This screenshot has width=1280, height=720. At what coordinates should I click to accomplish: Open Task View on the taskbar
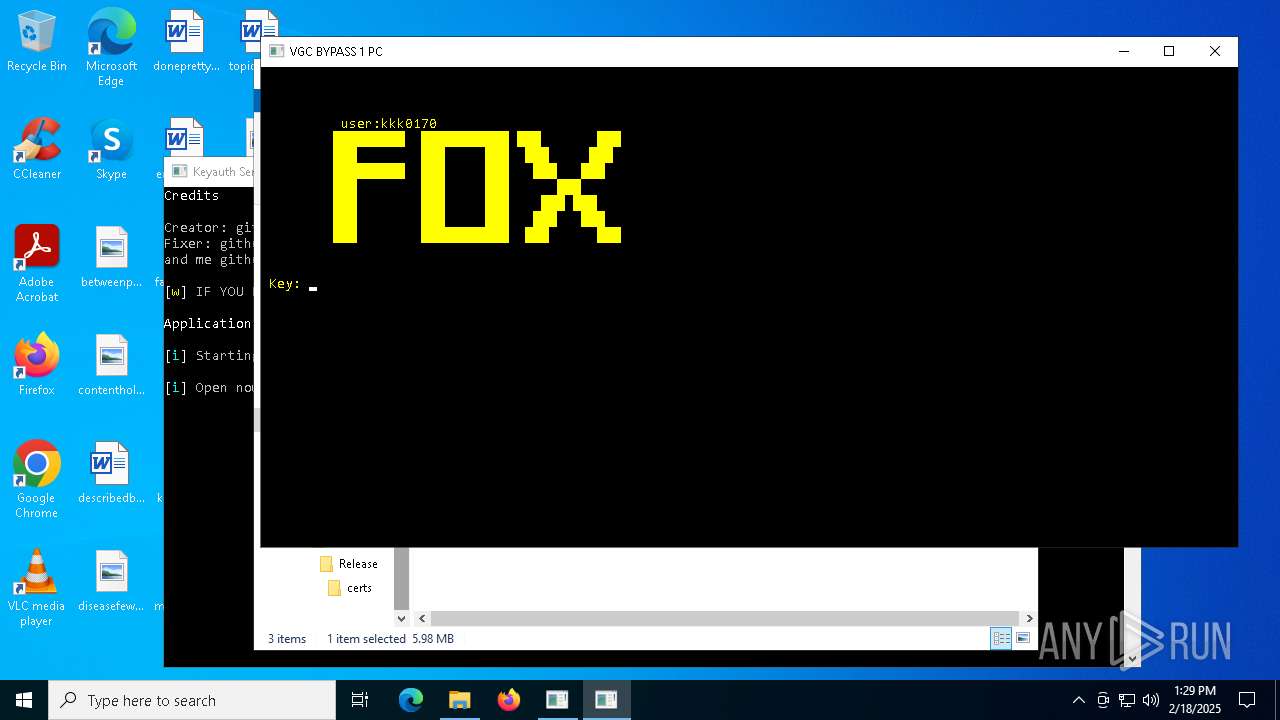[x=360, y=700]
